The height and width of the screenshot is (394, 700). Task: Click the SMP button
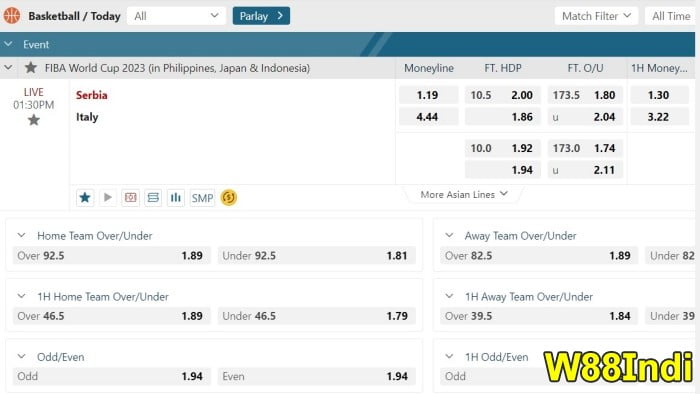click(202, 198)
